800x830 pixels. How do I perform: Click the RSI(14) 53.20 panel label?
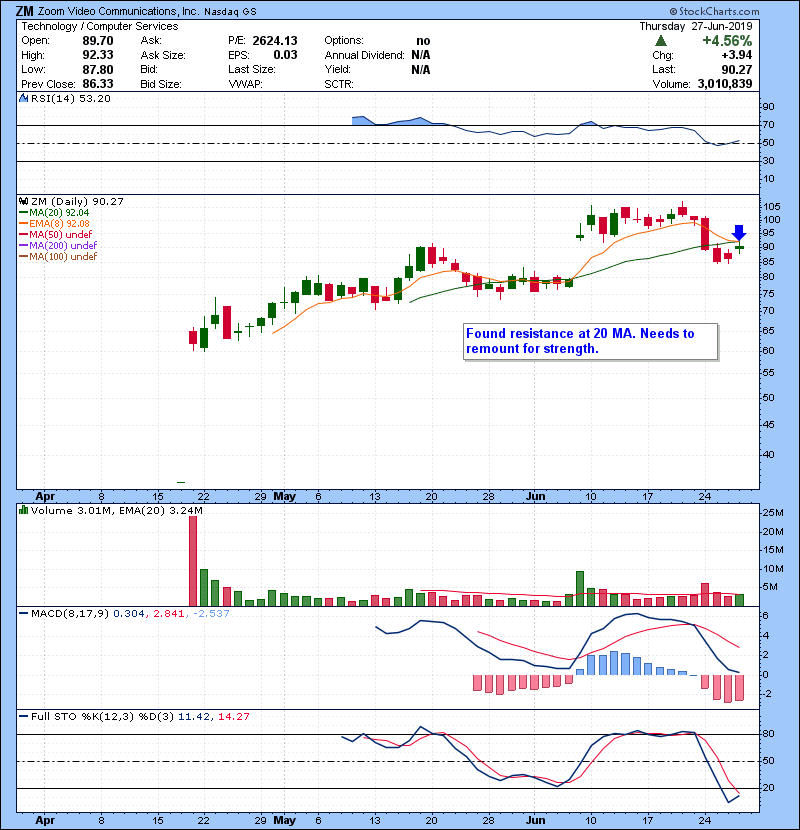(70, 98)
